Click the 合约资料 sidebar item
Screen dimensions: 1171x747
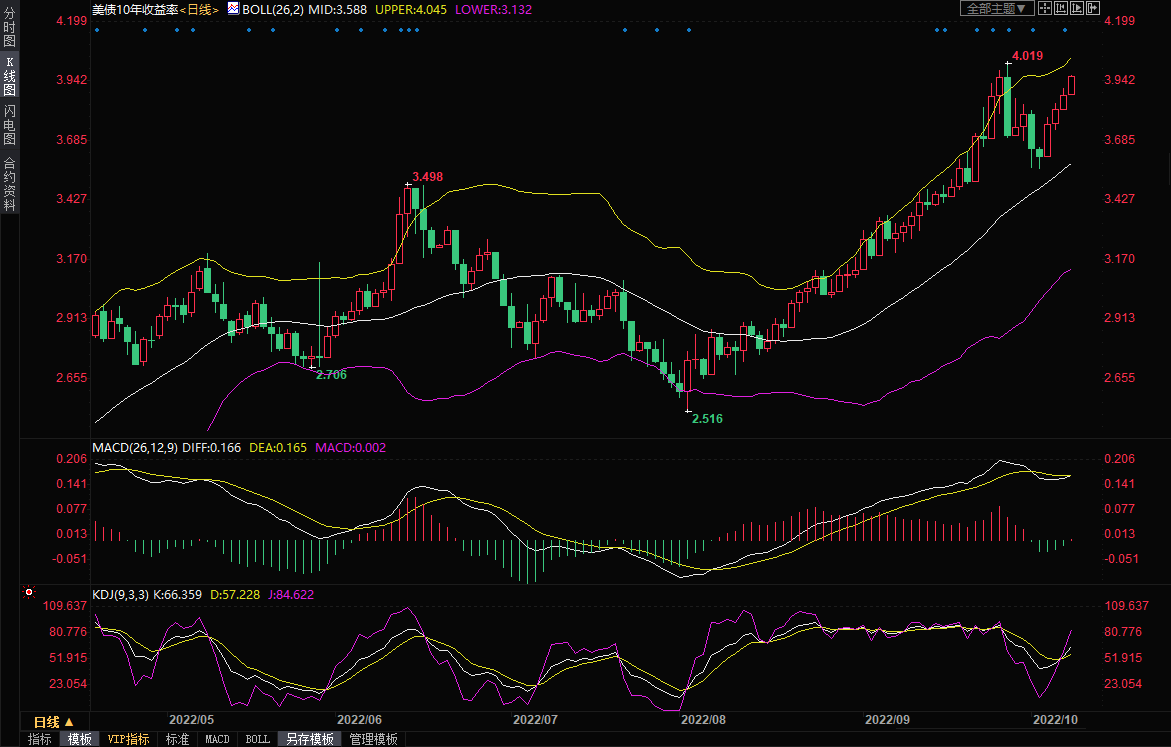(x=9, y=183)
